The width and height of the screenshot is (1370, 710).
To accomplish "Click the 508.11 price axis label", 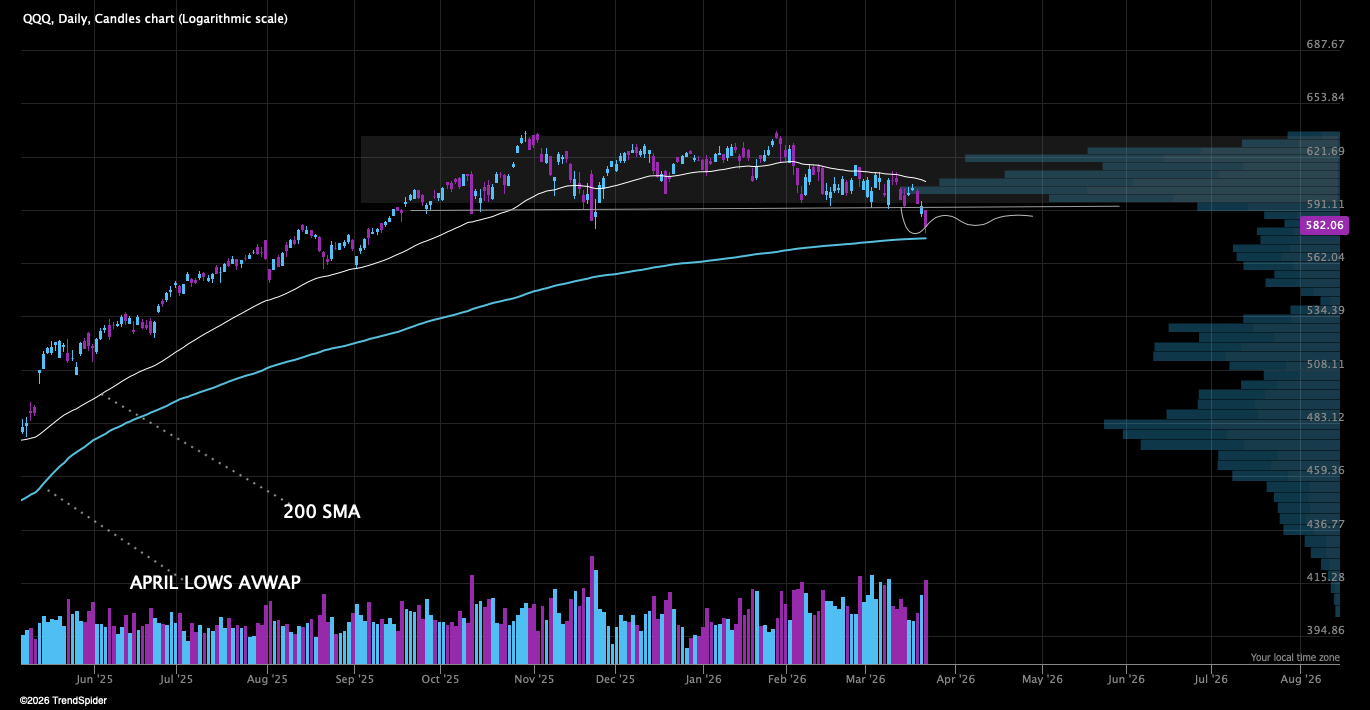I will coord(1325,364).
